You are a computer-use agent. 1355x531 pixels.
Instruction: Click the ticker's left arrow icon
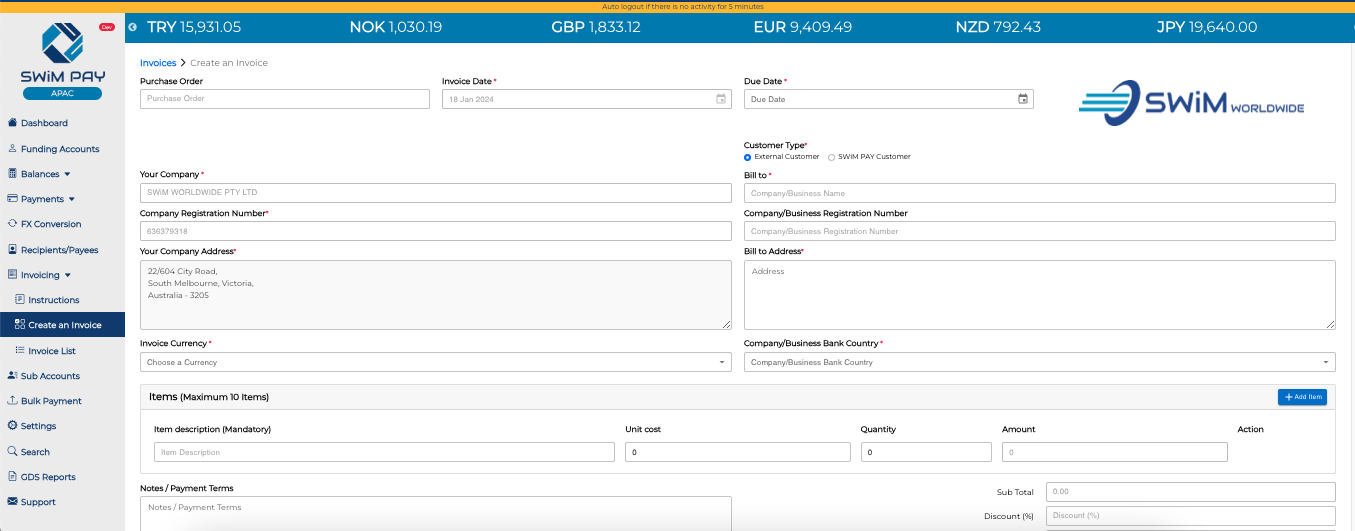click(x=133, y=27)
